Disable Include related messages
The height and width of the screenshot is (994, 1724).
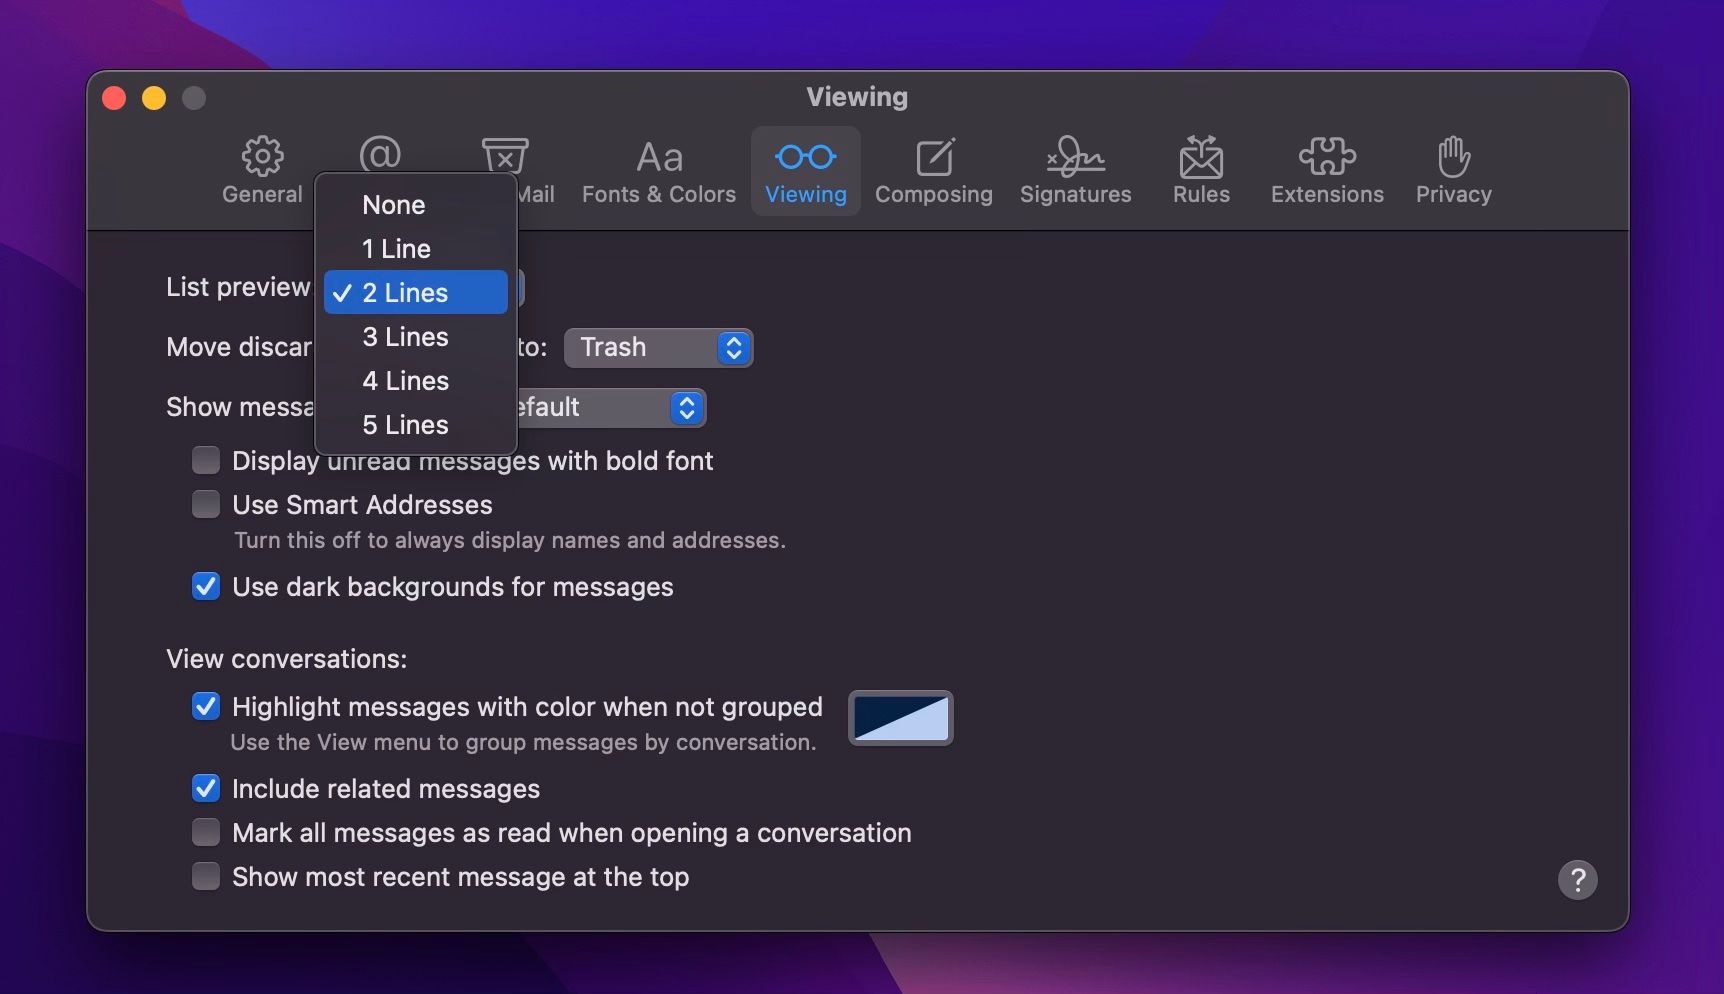point(205,788)
